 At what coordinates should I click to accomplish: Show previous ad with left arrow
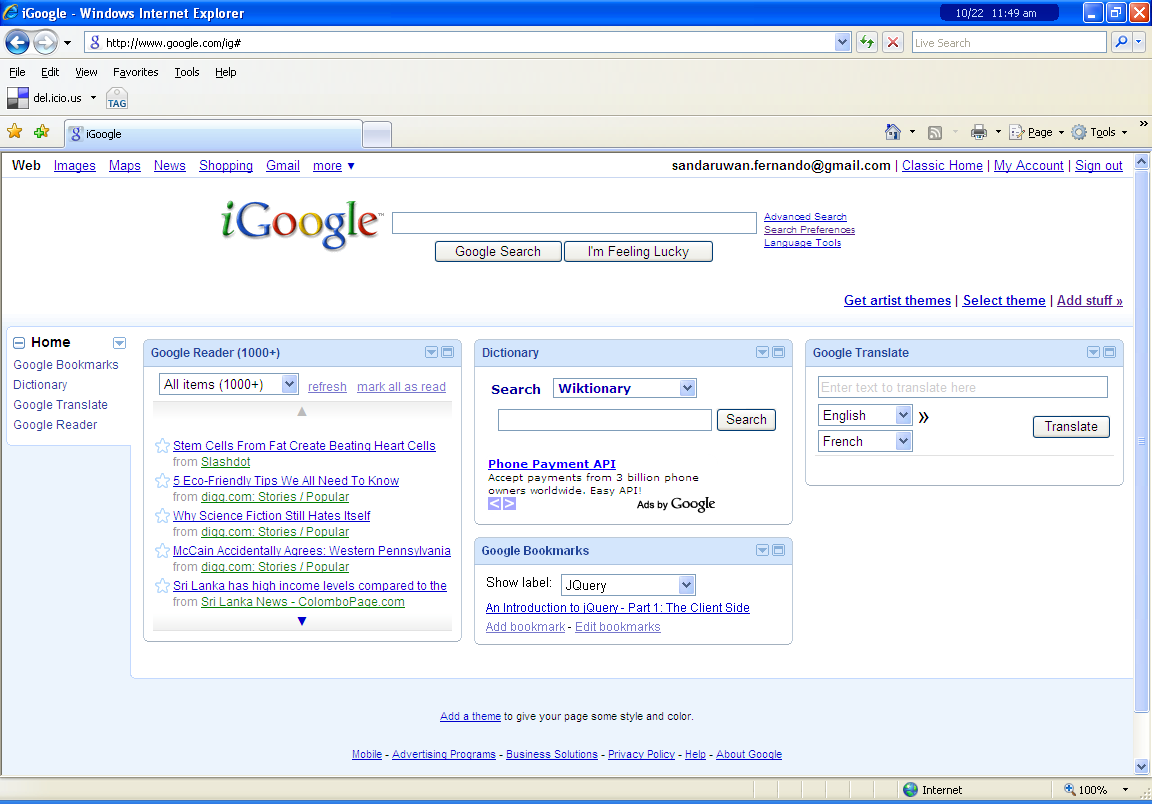point(494,503)
